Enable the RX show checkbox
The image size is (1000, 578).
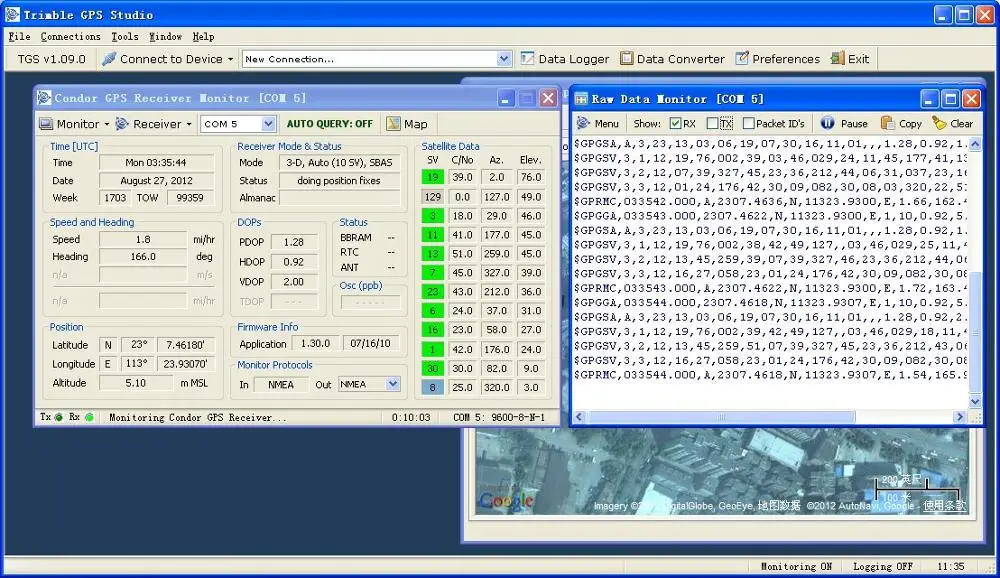point(675,123)
